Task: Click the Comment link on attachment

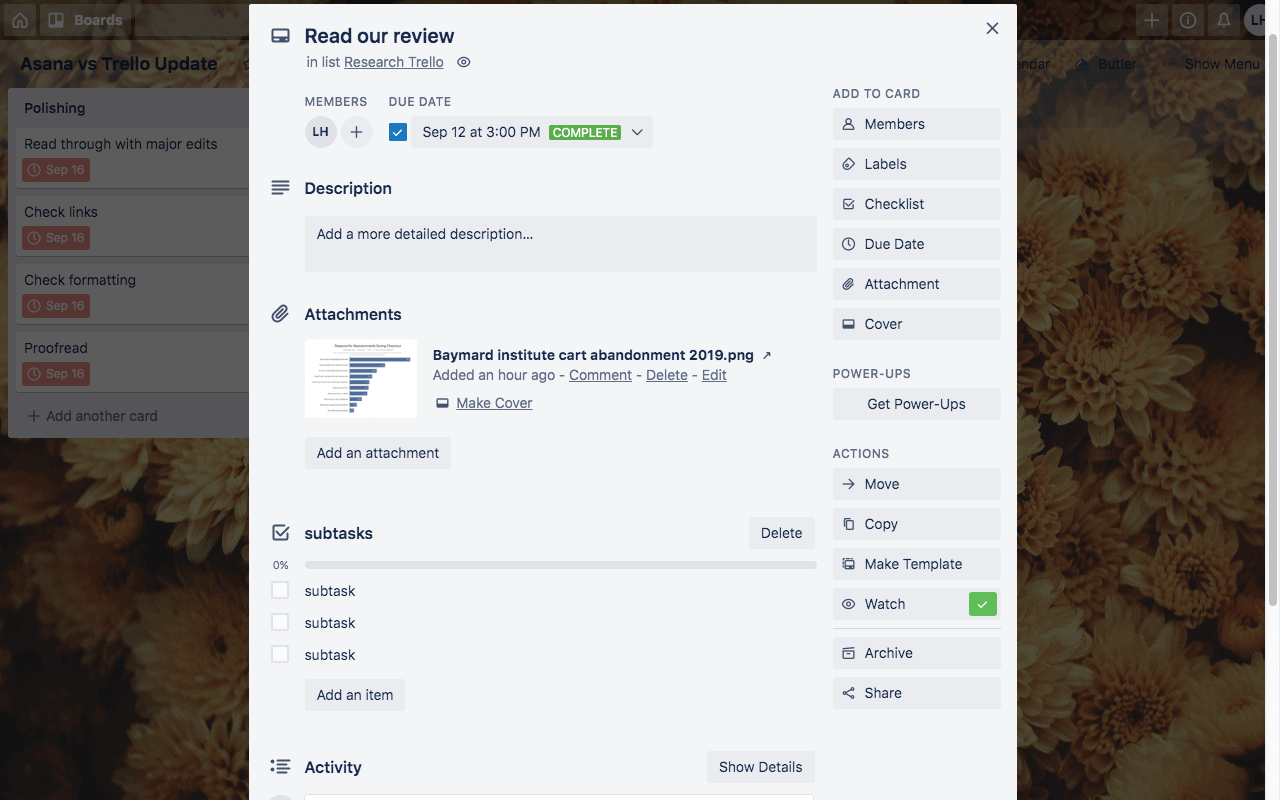Action: coord(600,375)
